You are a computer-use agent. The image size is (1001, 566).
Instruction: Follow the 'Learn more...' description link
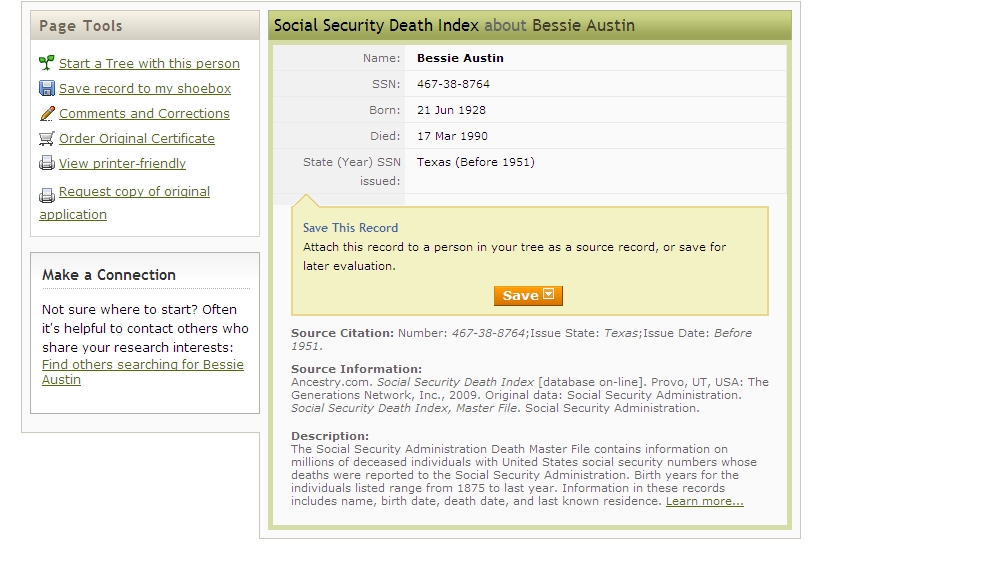[x=704, y=501]
